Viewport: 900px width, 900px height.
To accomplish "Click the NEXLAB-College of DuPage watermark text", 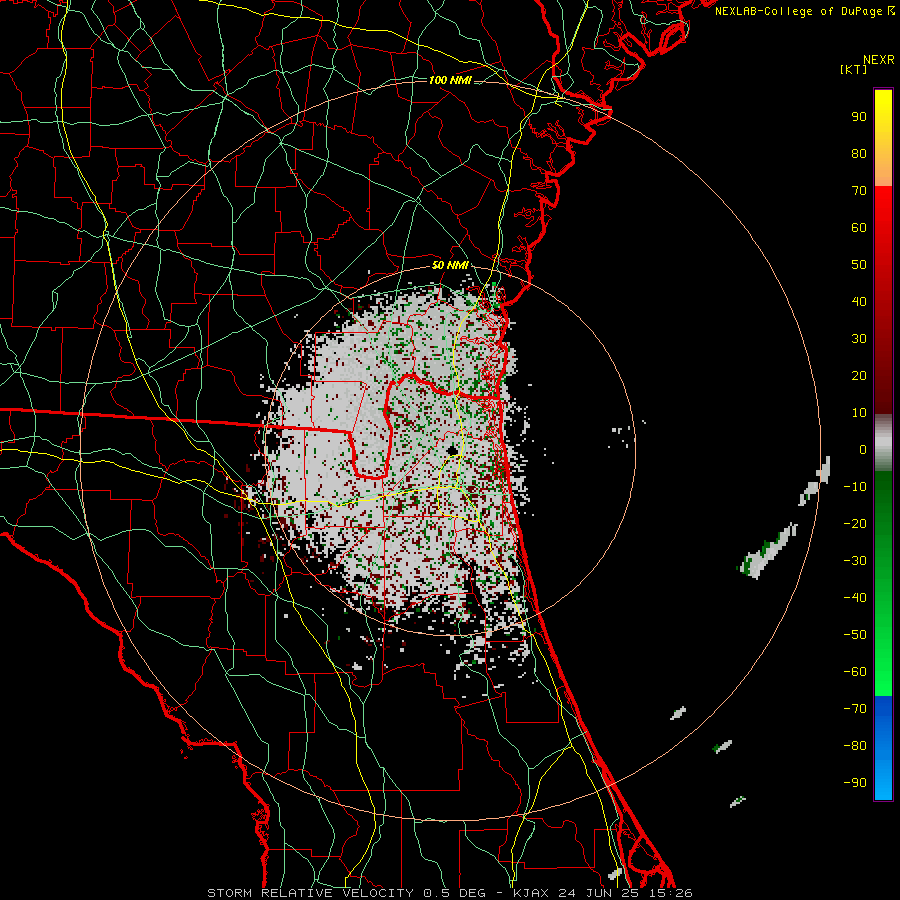I will (x=805, y=11).
